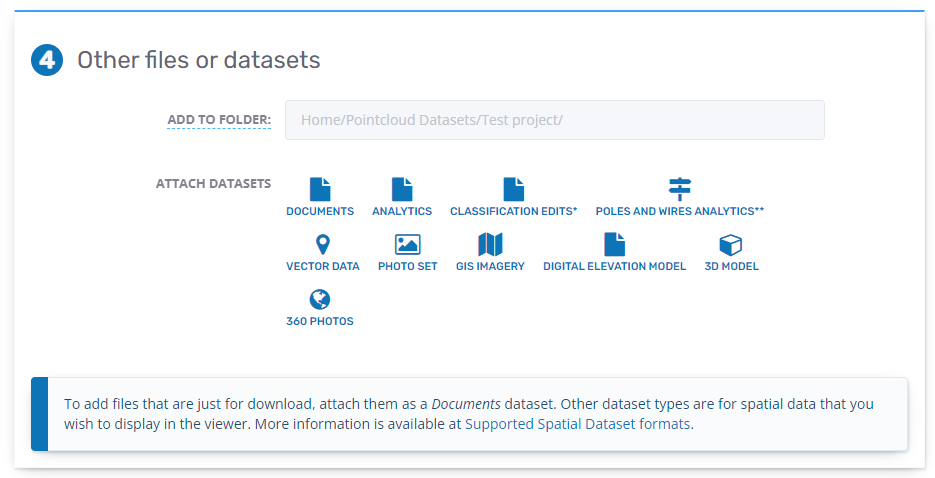Select the Vector Data map pin icon
The width and height of the screenshot is (935, 478).
(322, 244)
